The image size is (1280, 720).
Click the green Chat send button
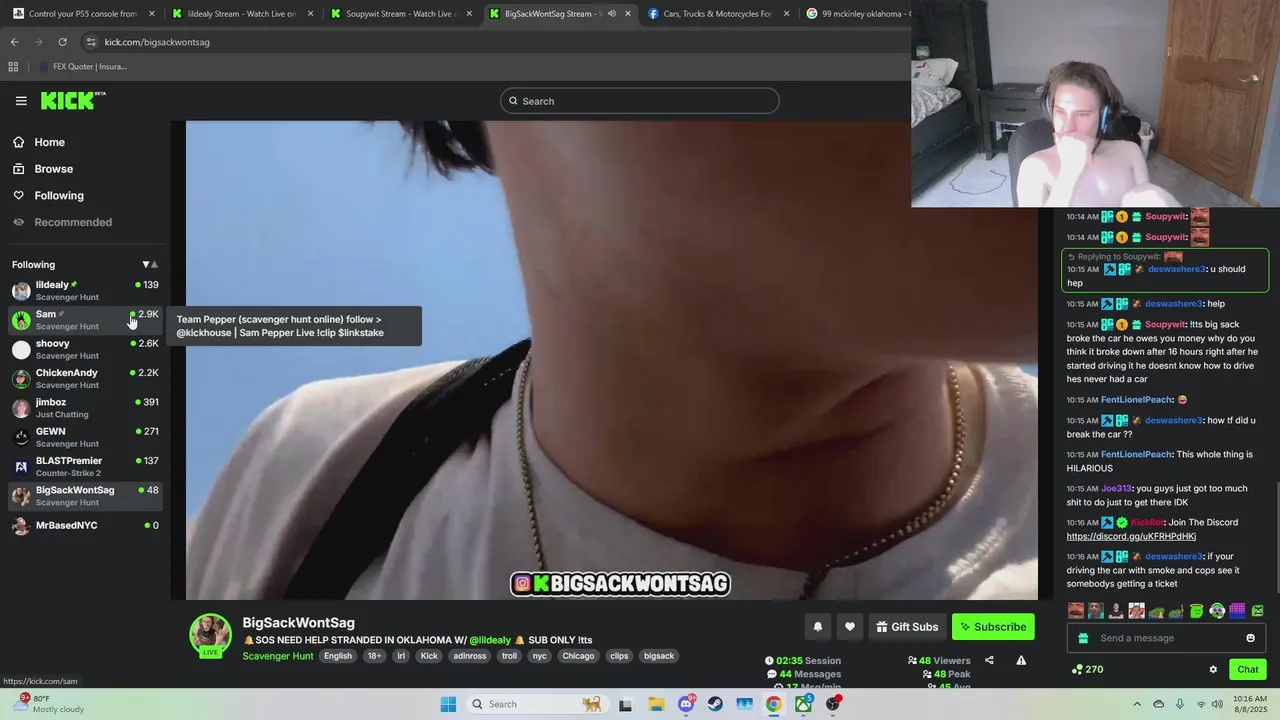click(x=1248, y=669)
